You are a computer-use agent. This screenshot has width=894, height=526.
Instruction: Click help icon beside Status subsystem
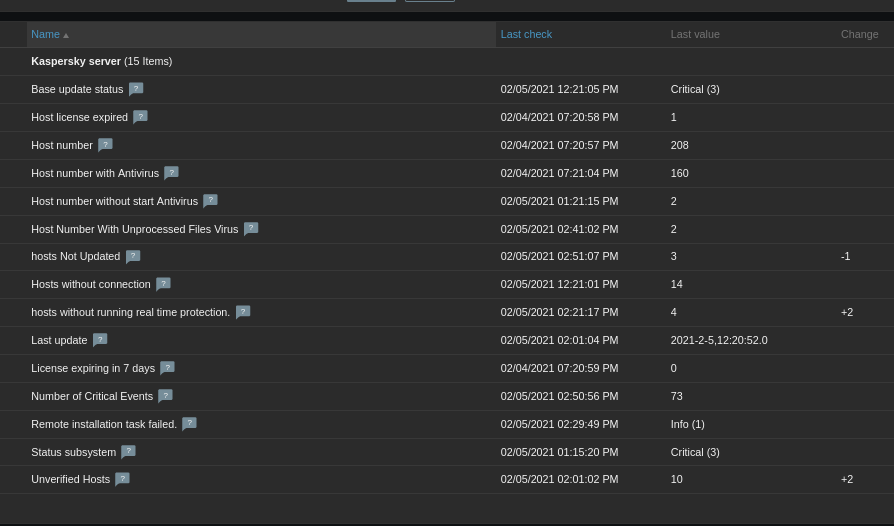point(128,451)
